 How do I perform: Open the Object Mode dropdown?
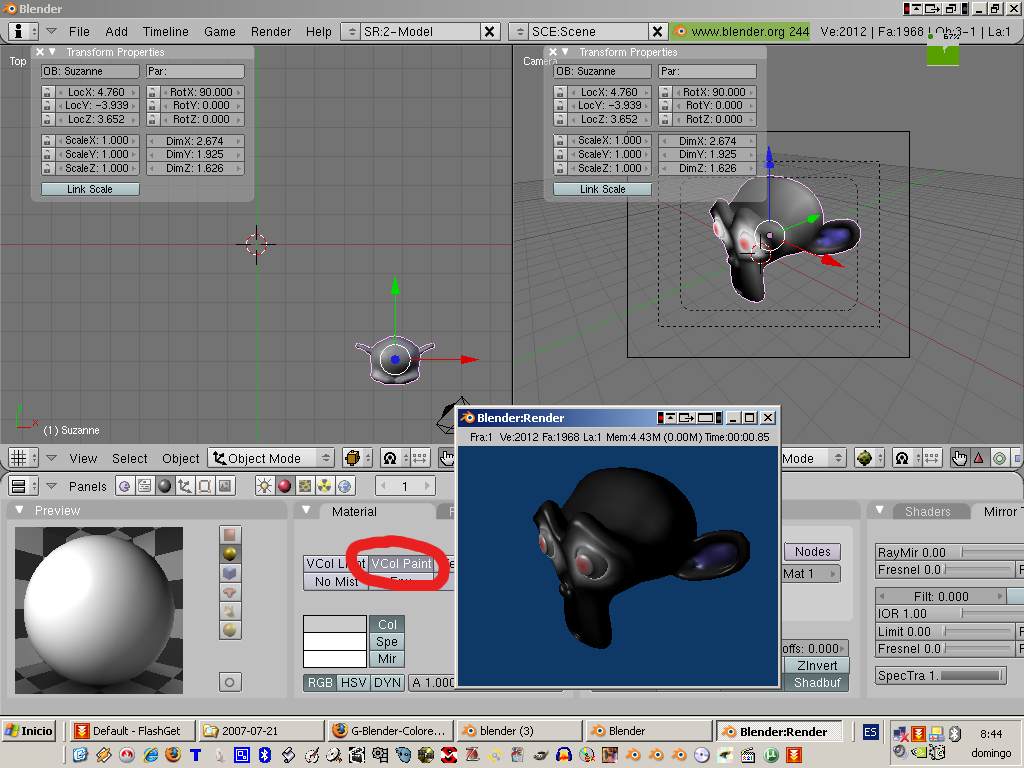(x=271, y=458)
